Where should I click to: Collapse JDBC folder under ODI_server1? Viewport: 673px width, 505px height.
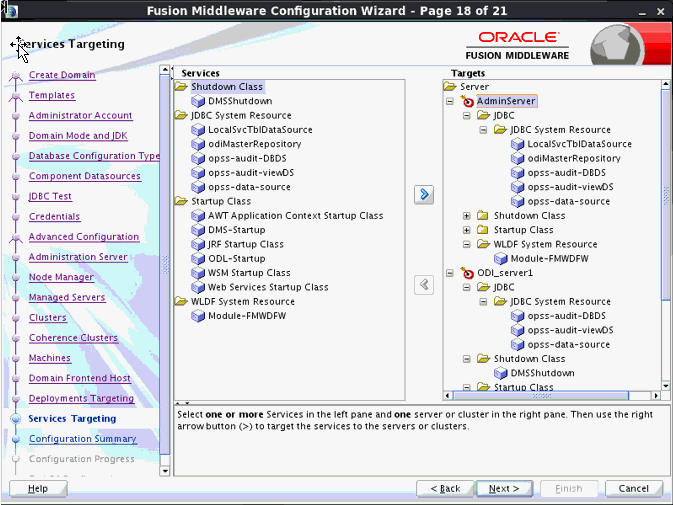click(467, 287)
